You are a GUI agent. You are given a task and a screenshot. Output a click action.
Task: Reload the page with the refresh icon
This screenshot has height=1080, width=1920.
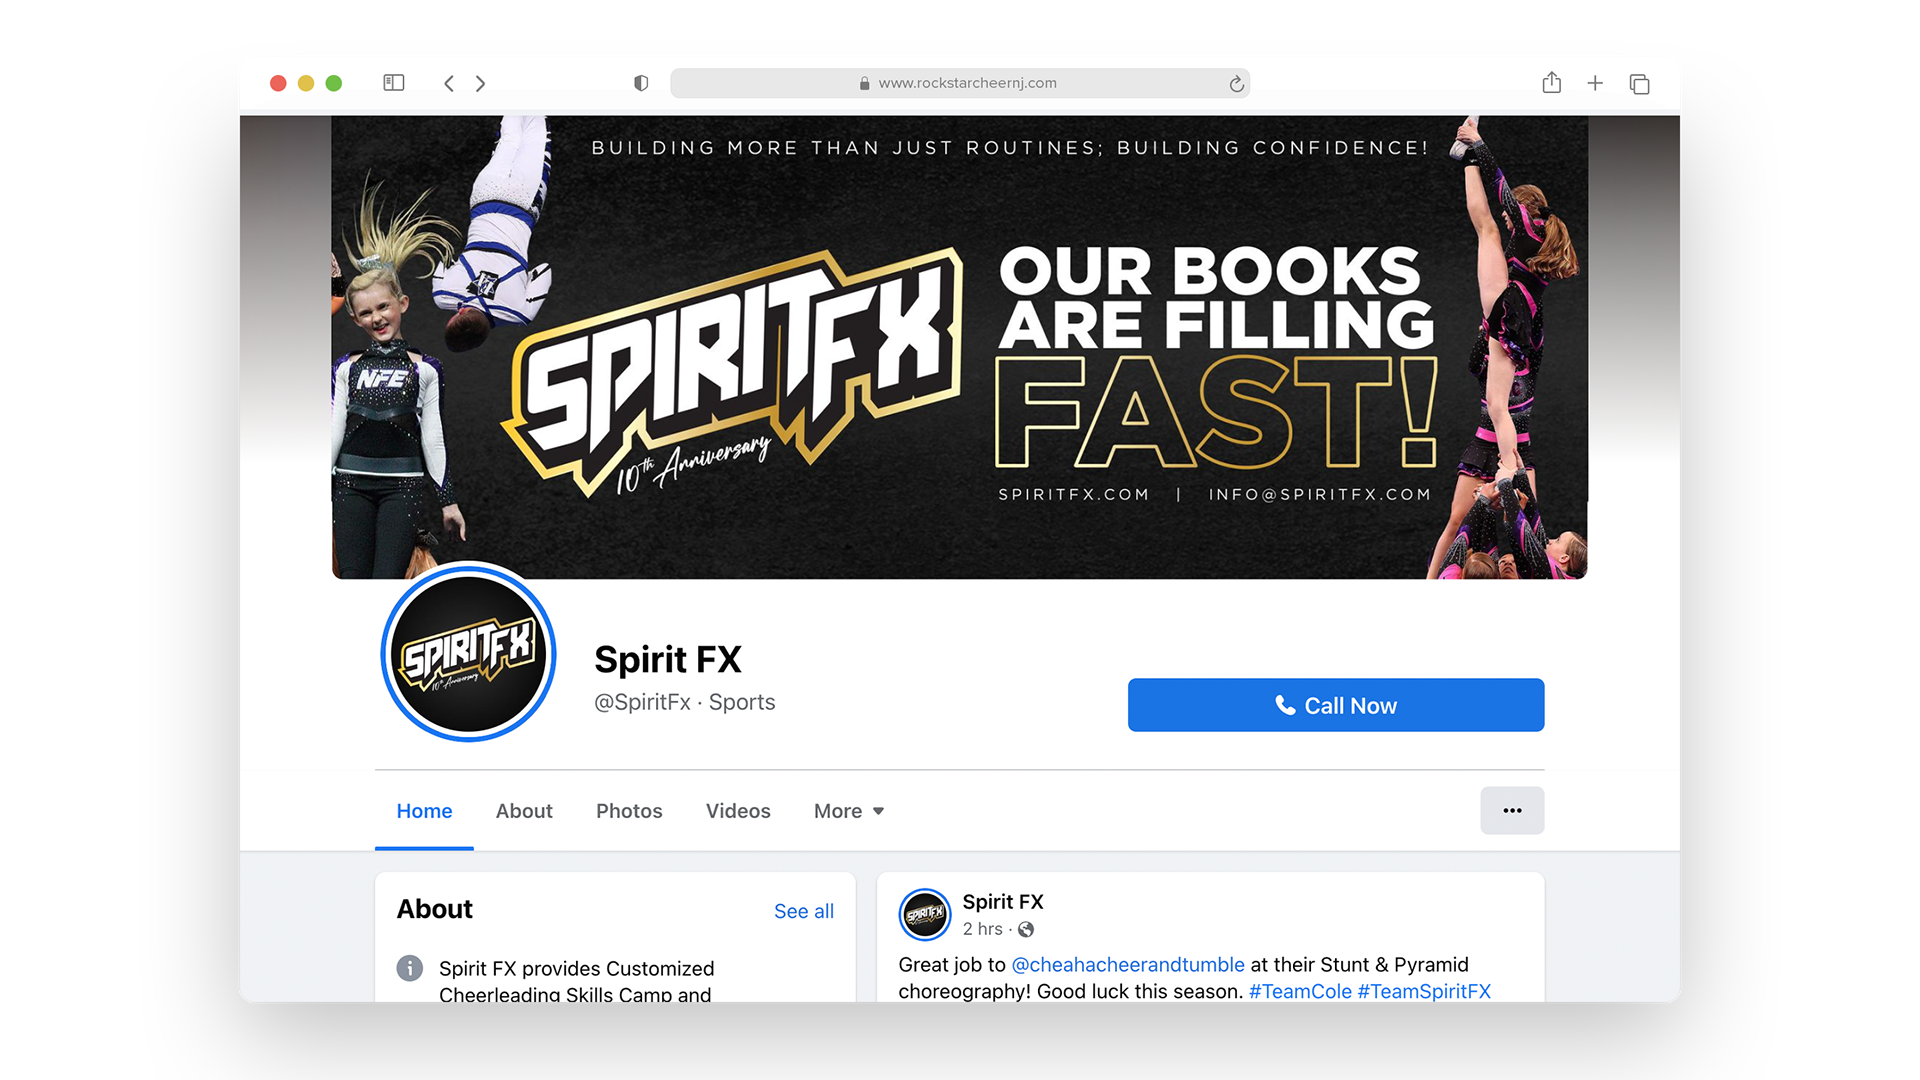1237,83
